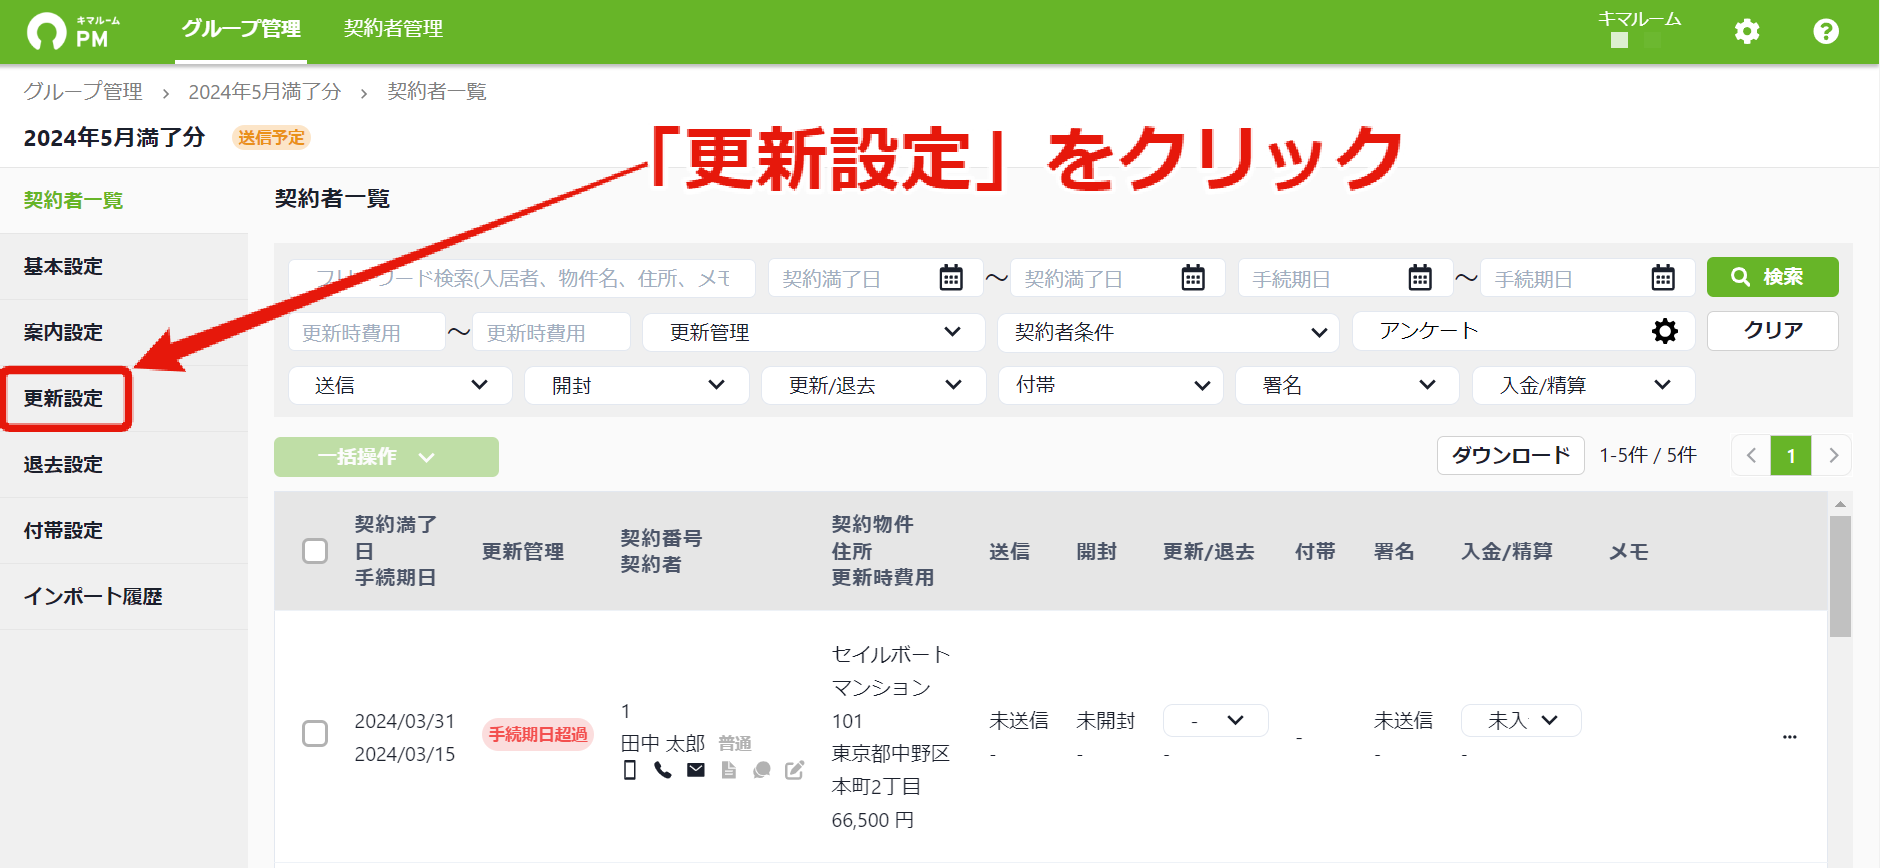Toggle the select-all checkbox in table header
This screenshot has width=1880, height=868.
point(315,551)
